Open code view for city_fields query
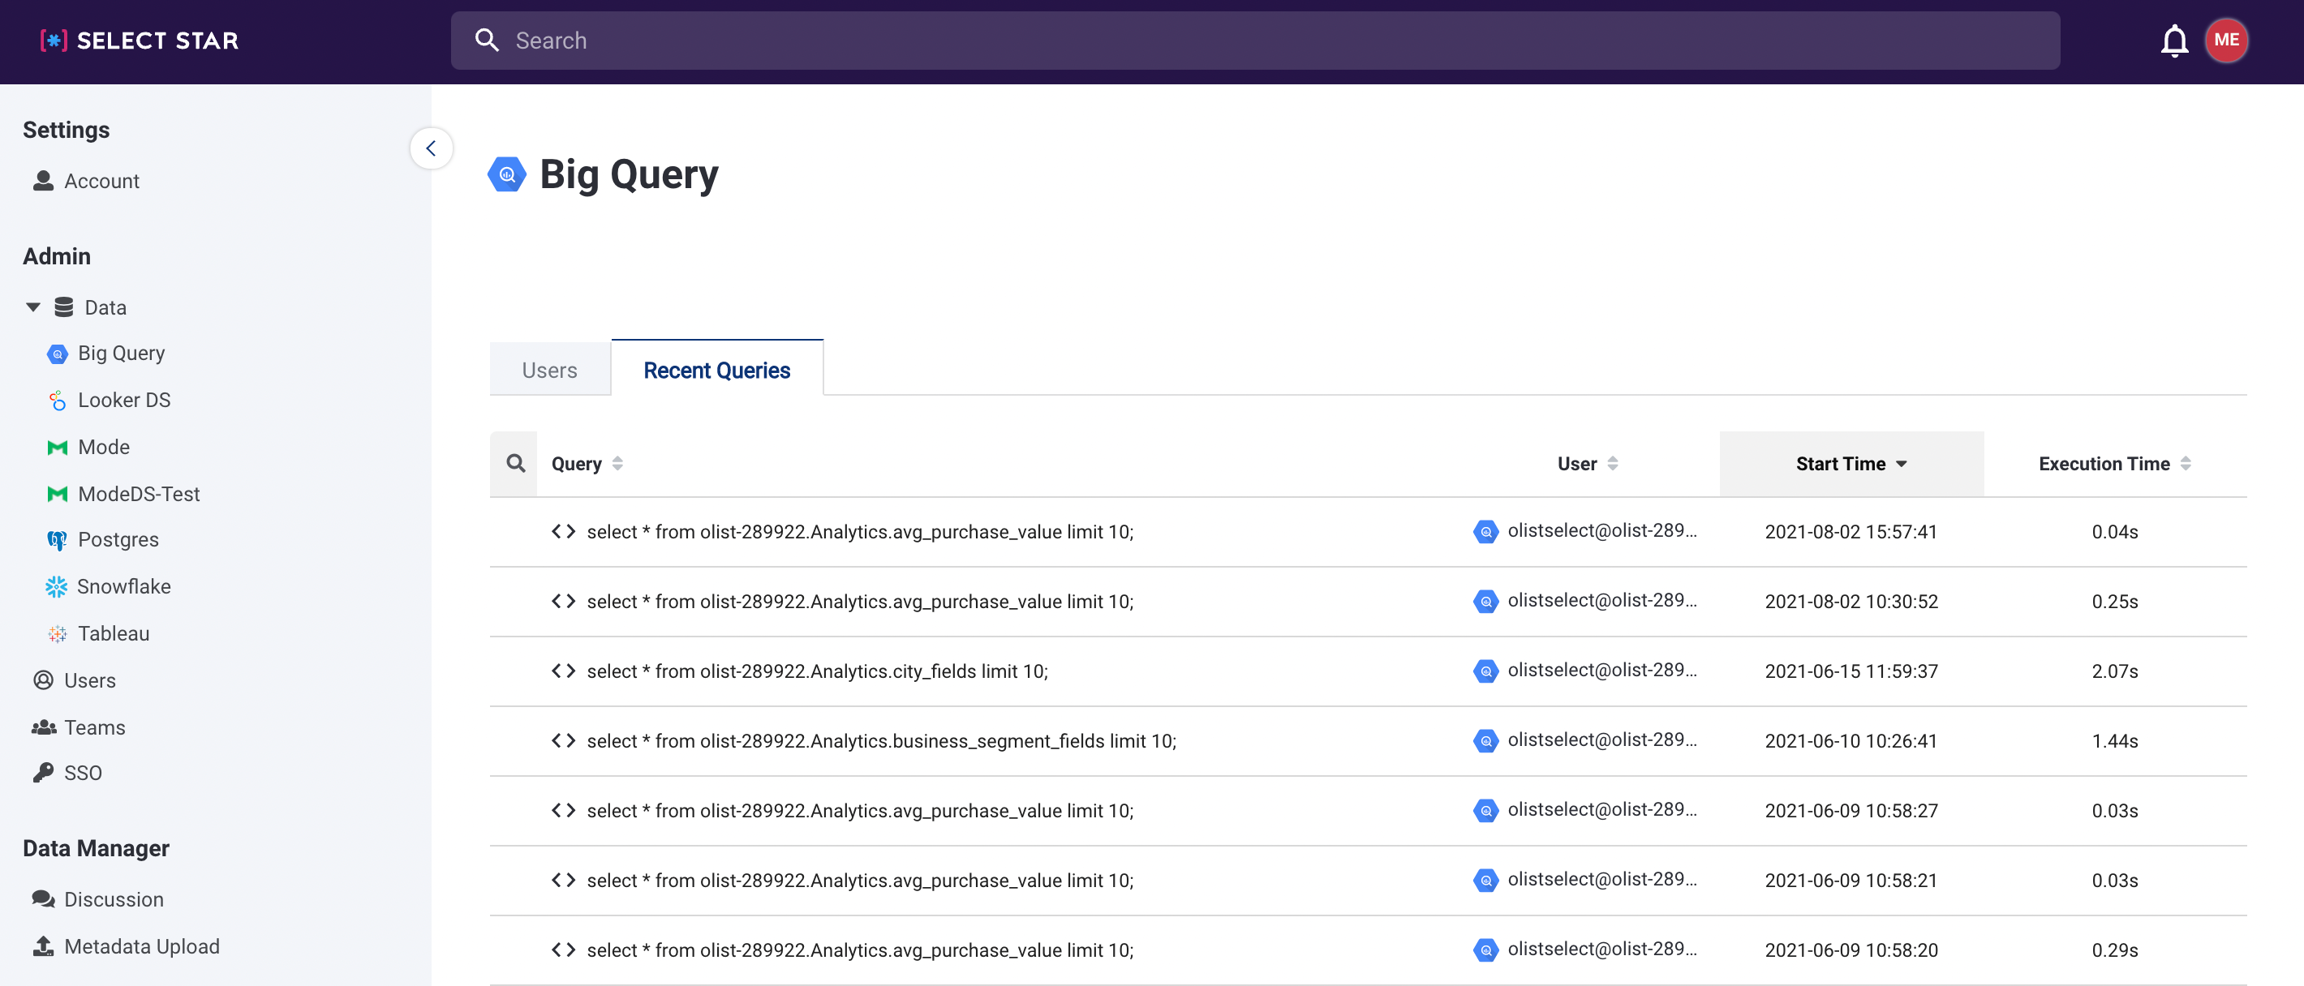The image size is (2304, 986). [x=563, y=671]
